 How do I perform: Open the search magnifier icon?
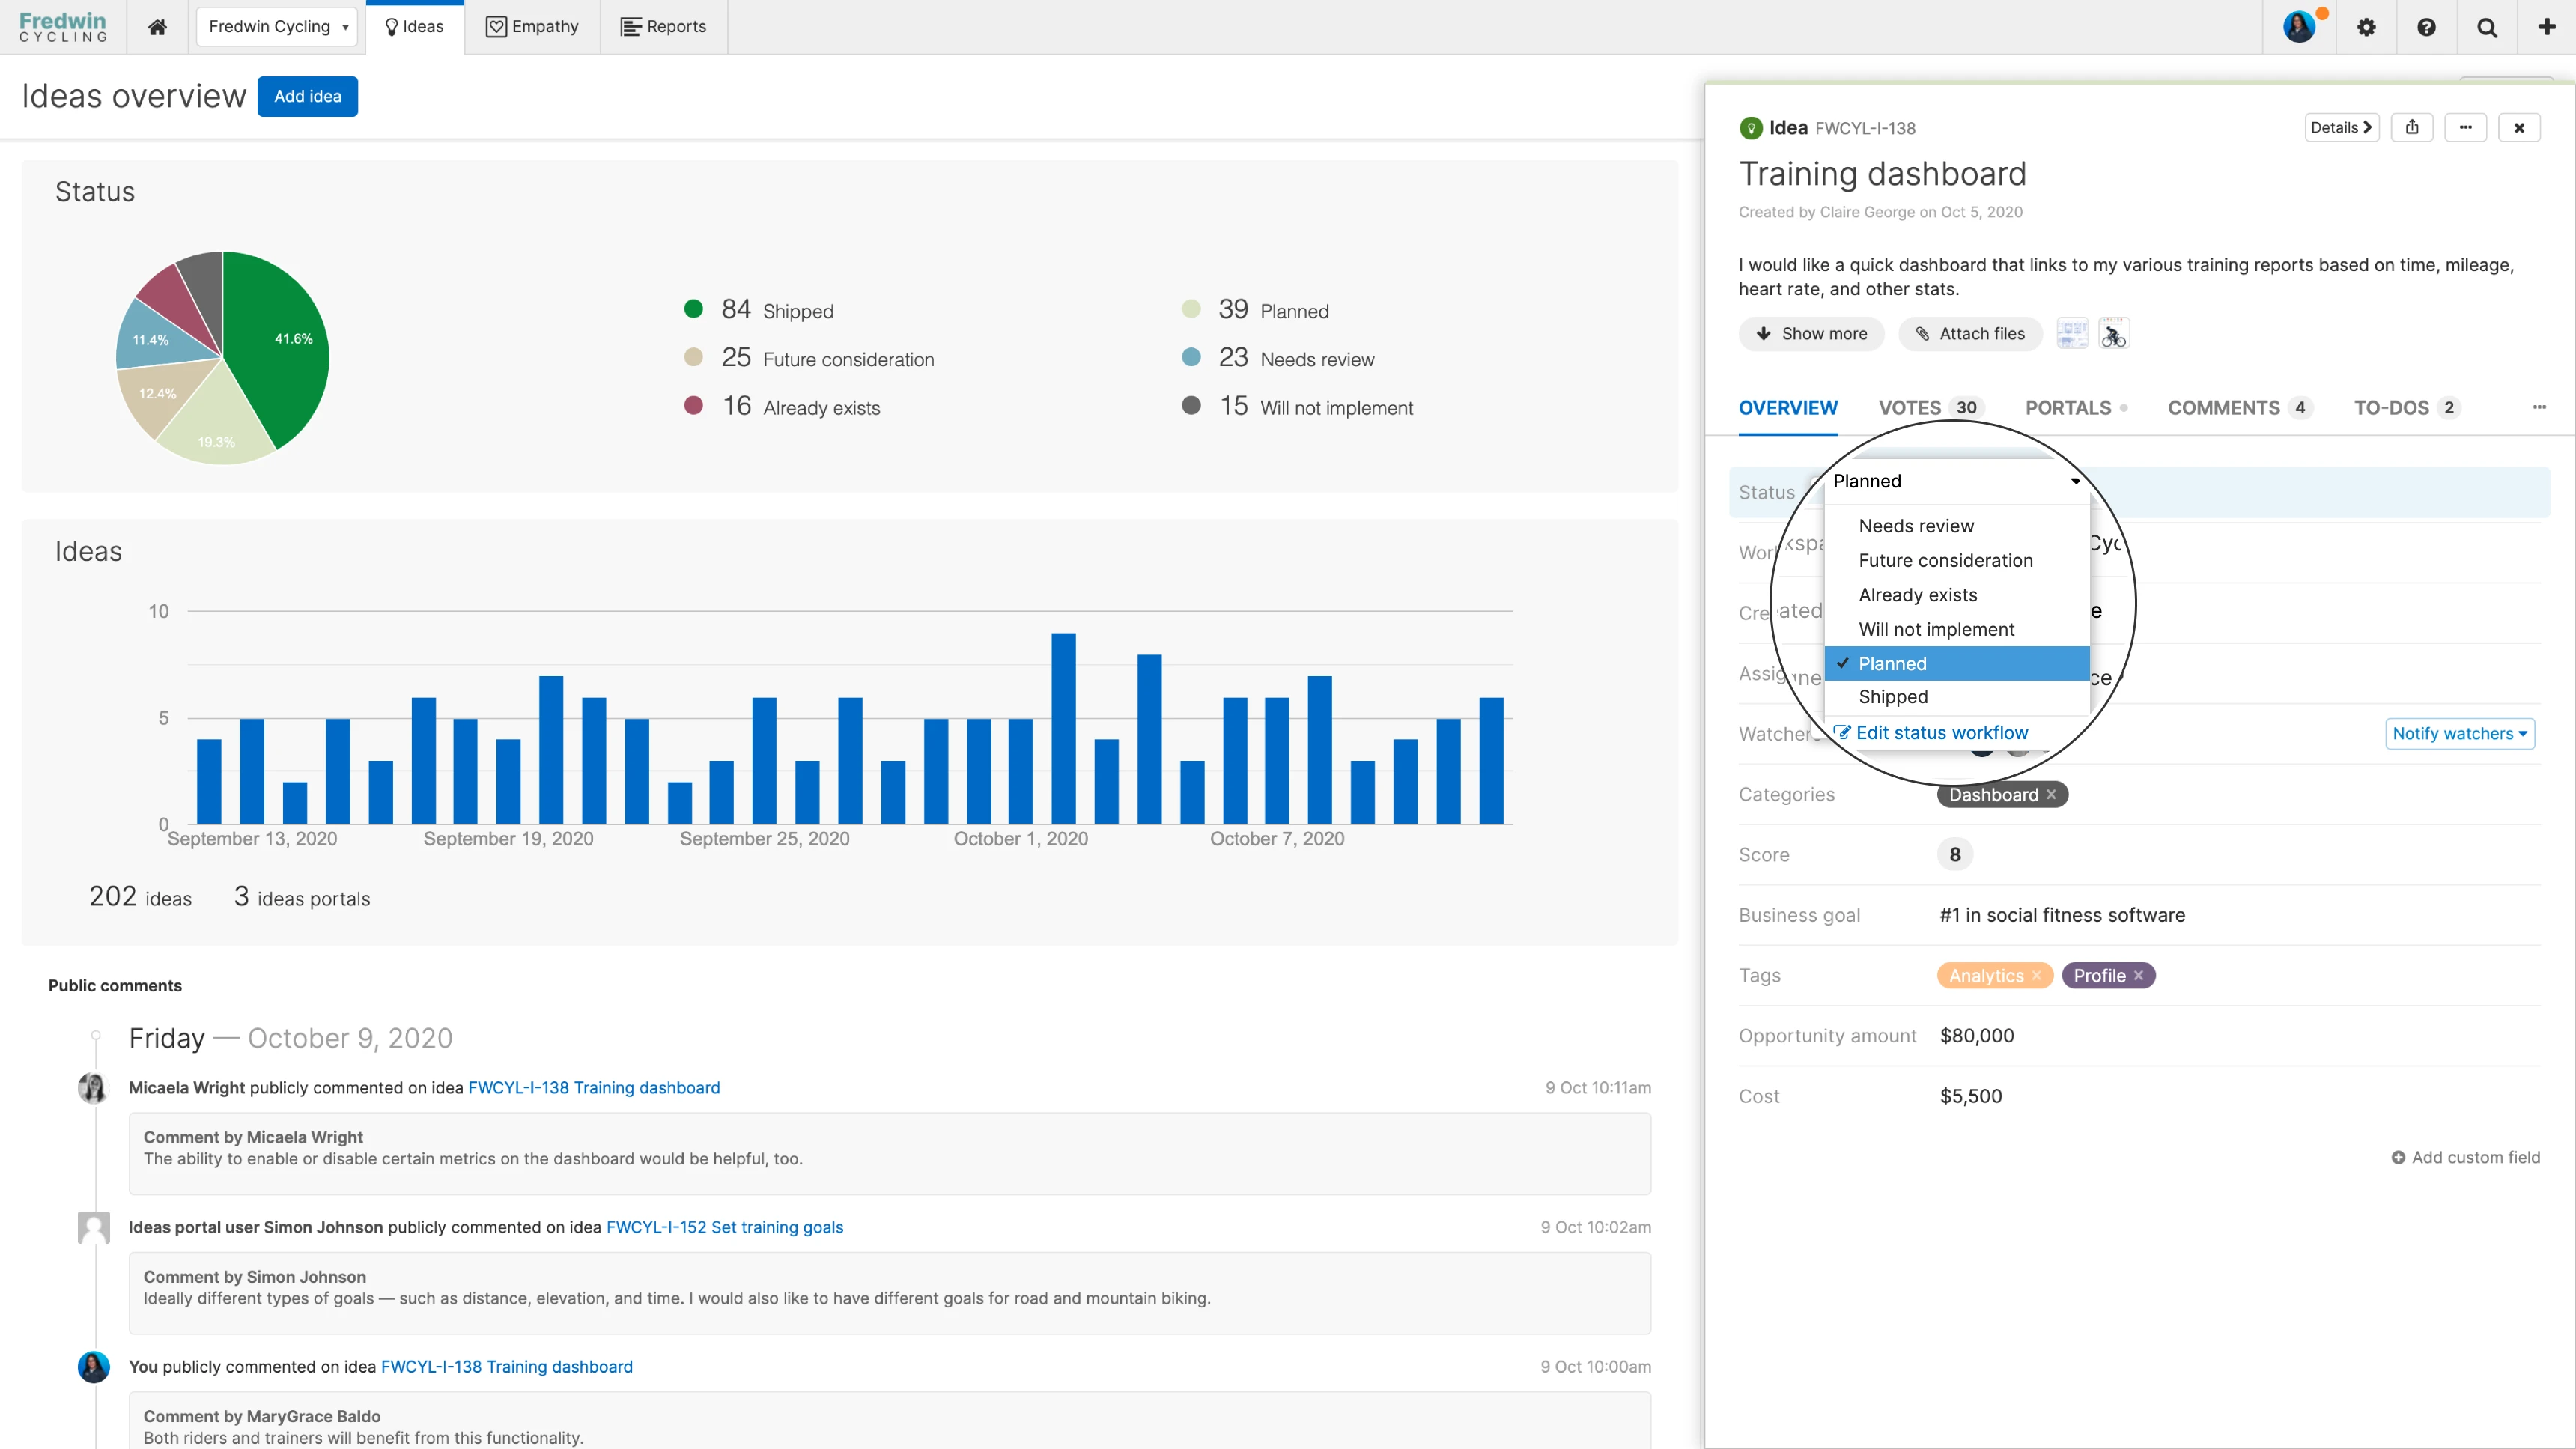[2487, 27]
